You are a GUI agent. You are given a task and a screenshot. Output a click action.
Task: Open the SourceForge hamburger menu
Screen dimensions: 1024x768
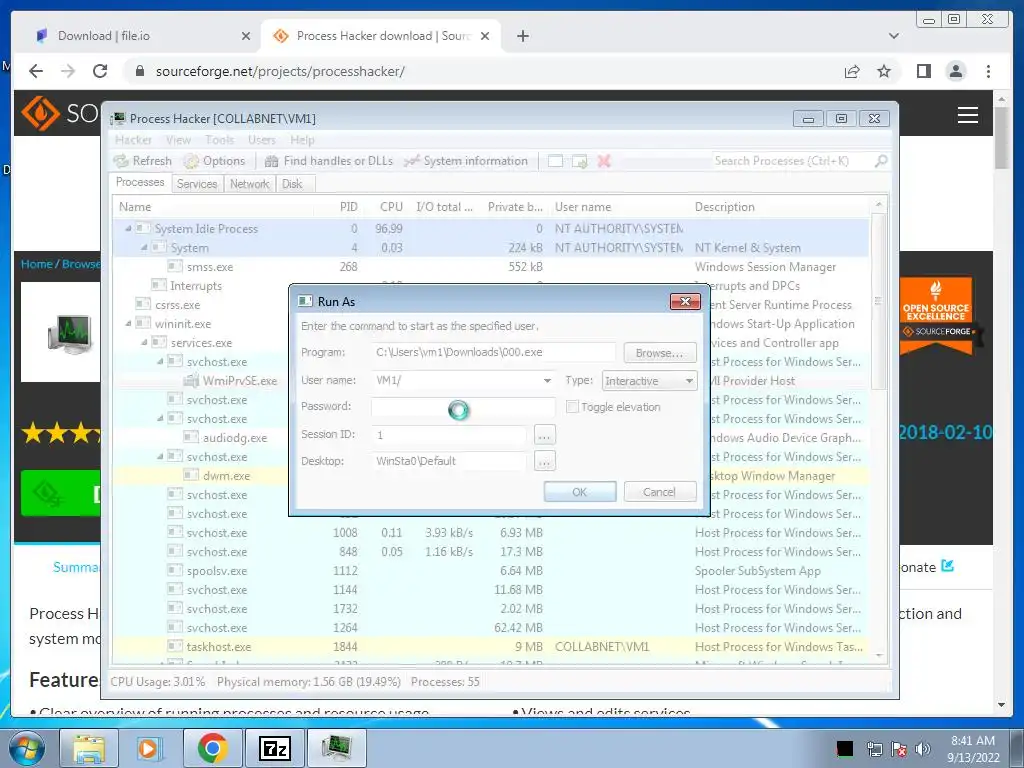click(967, 115)
